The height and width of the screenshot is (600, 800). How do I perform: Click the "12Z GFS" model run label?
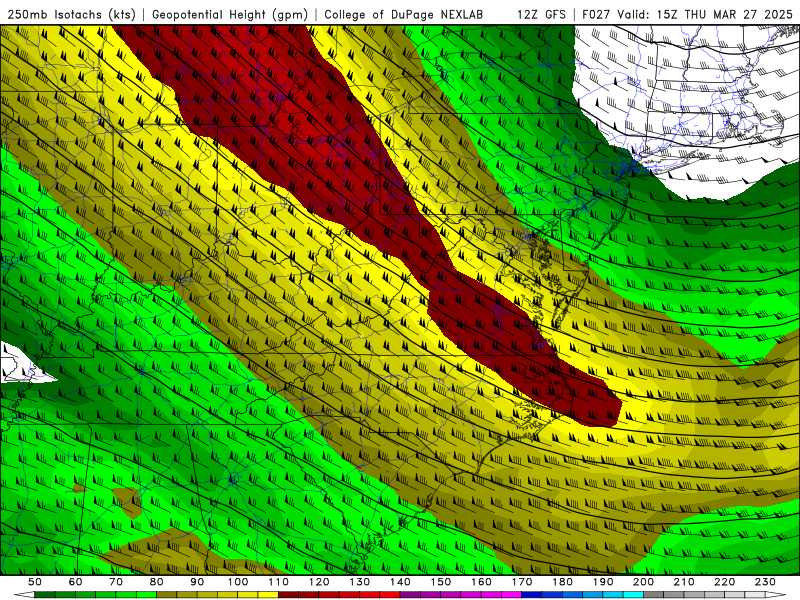coord(541,14)
